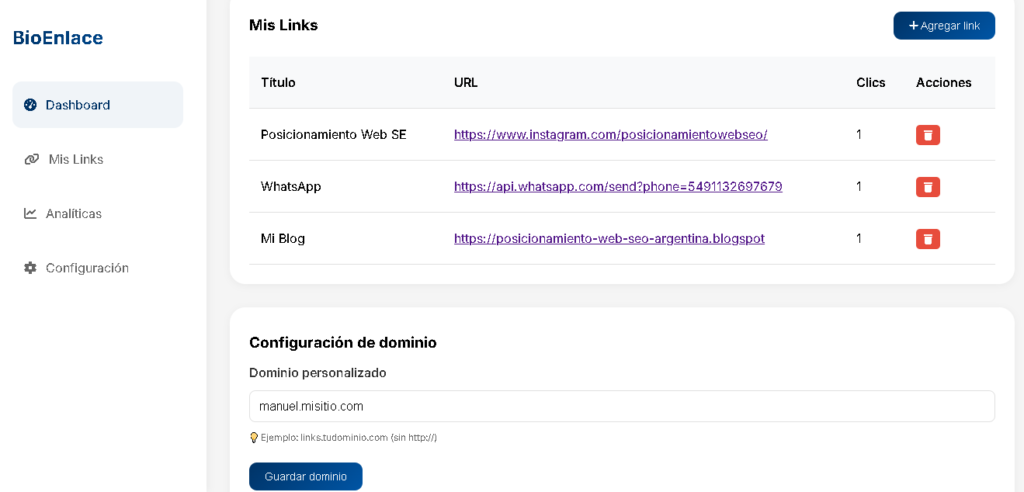
Task: Open the Dashboard menu item
Action: click(x=98, y=105)
